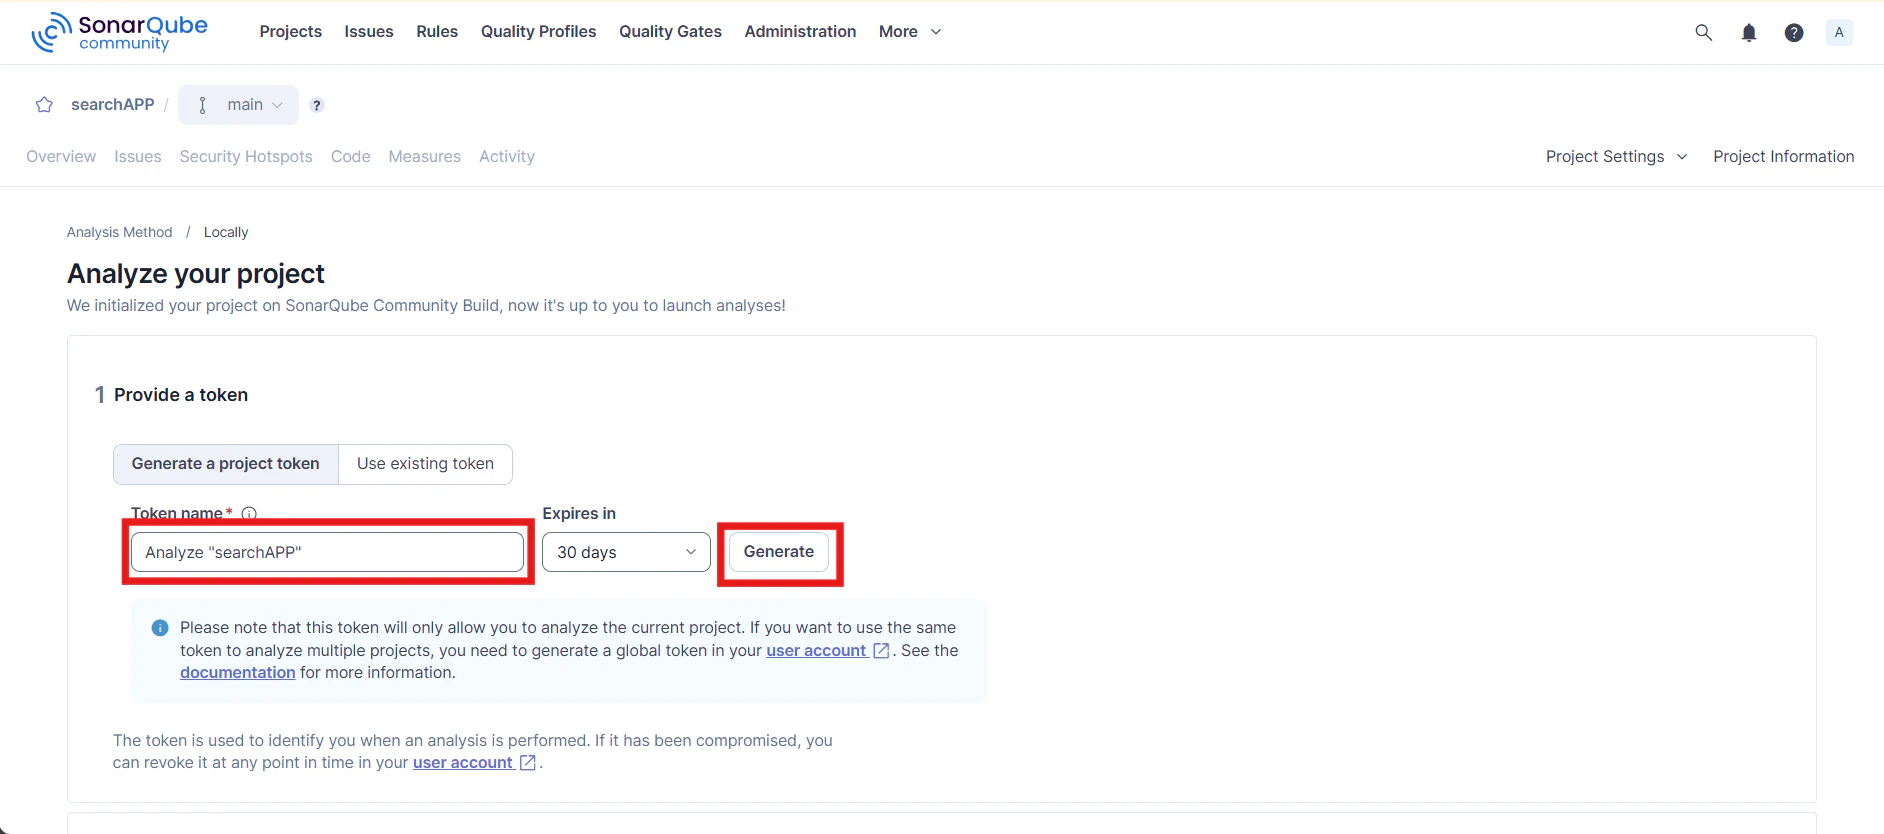Click the SonarQube community logo
The width and height of the screenshot is (1884, 834).
(119, 32)
